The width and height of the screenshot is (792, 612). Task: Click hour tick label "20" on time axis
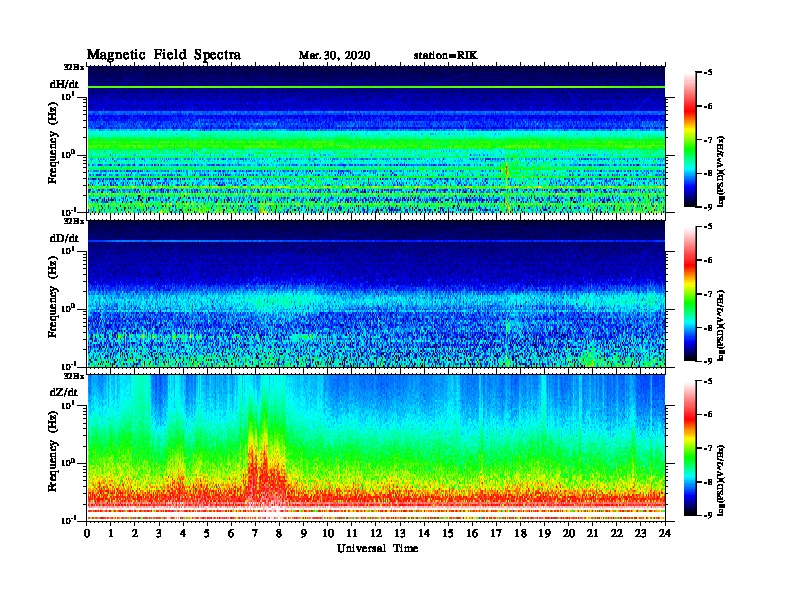tap(569, 534)
